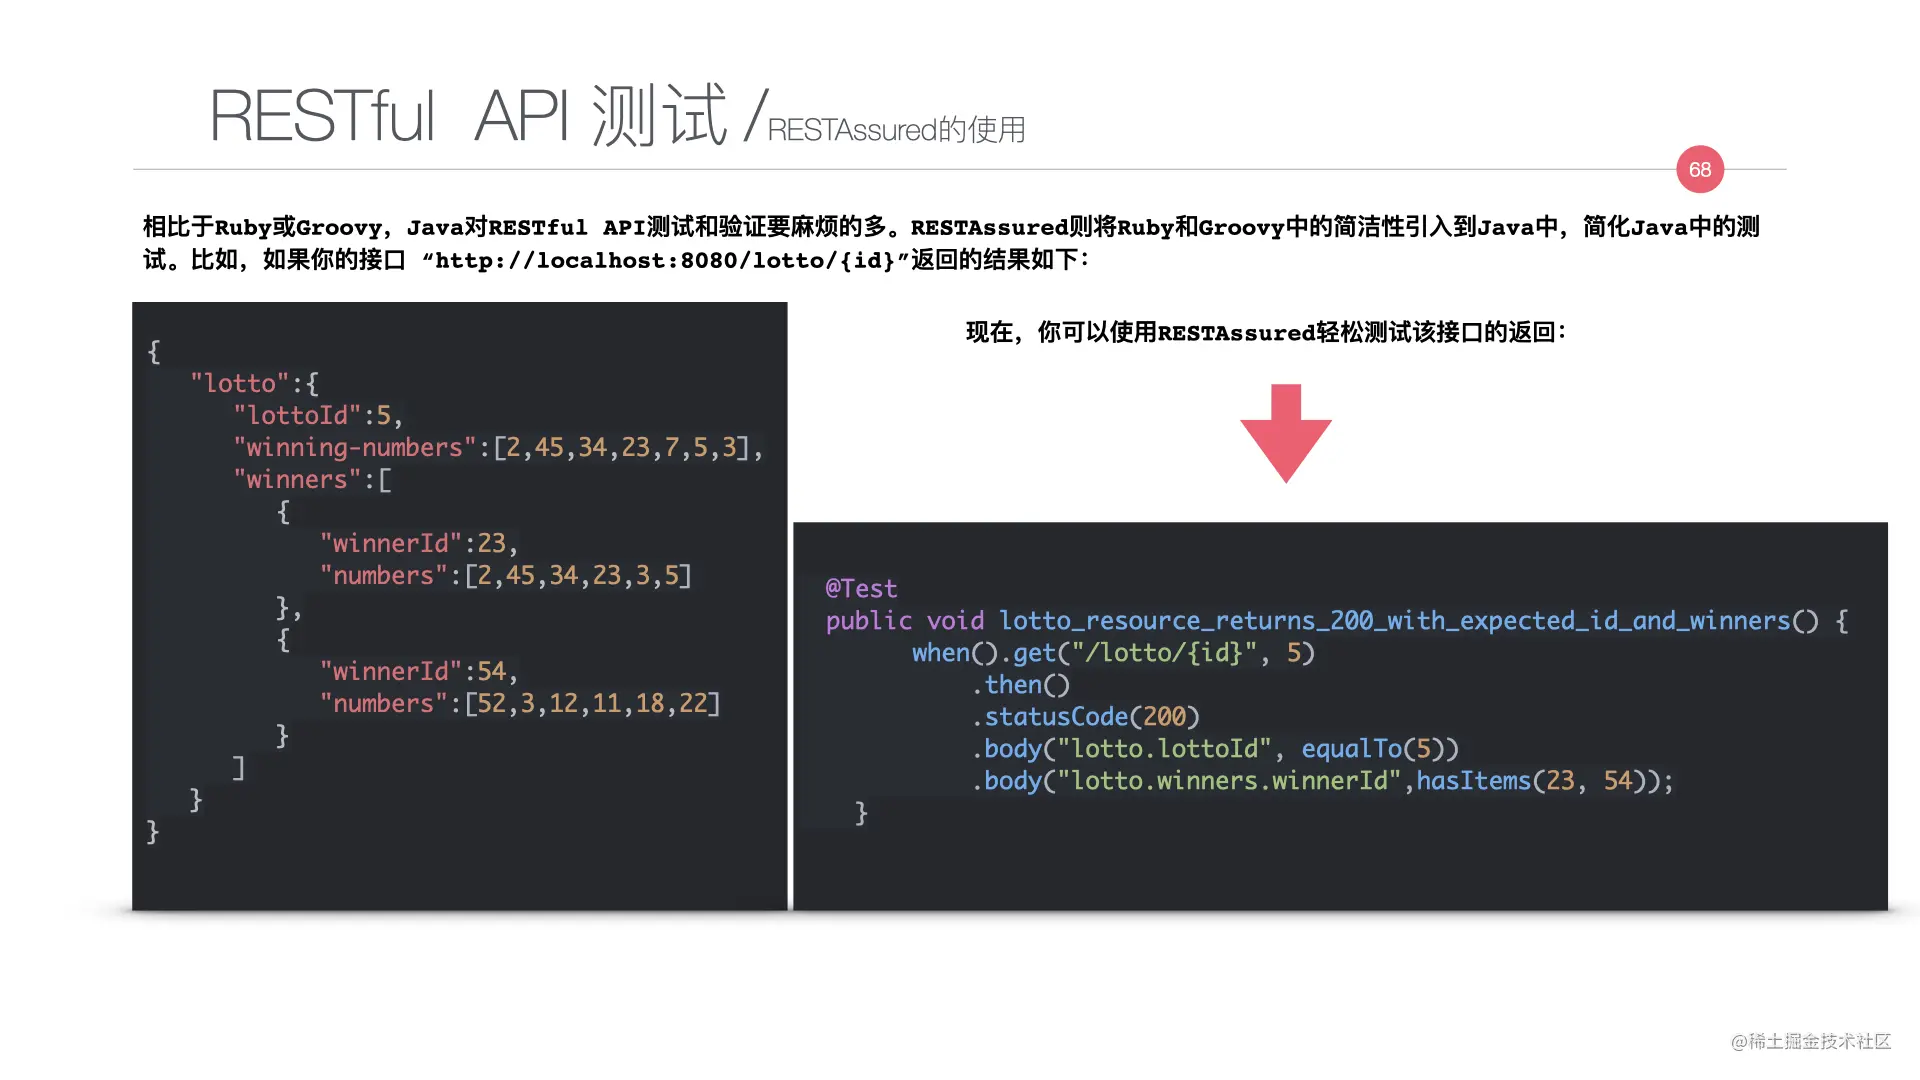Click the "winnerId":23 line
The width and height of the screenshot is (1920, 1080).
(x=419, y=543)
